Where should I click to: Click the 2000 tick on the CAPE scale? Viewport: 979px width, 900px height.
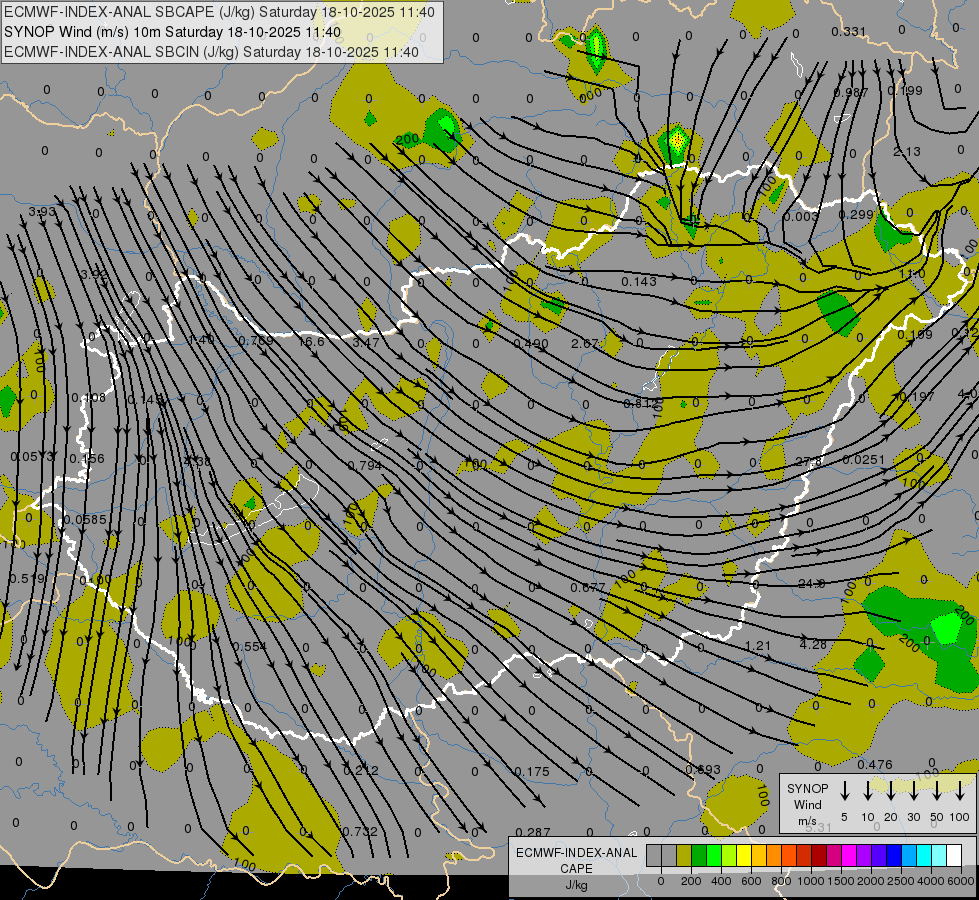[x=871, y=881]
